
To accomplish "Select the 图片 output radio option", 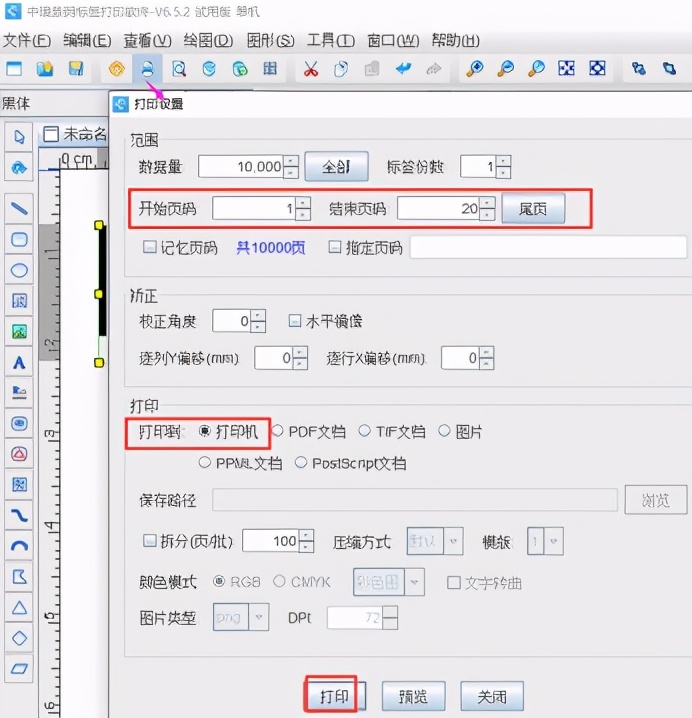I will 444,431.
